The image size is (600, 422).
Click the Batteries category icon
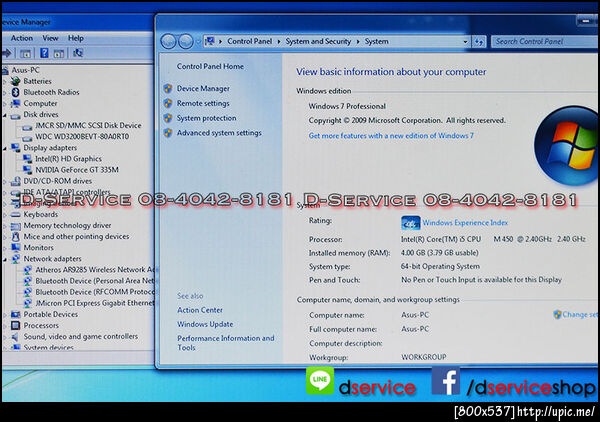click(16, 81)
